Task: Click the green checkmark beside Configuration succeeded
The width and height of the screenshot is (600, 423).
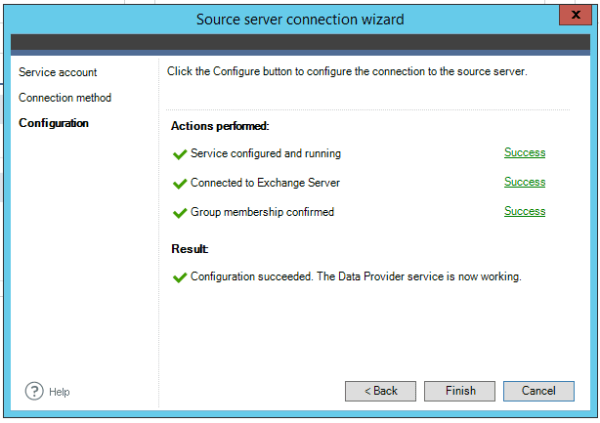Action: [x=180, y=276]
